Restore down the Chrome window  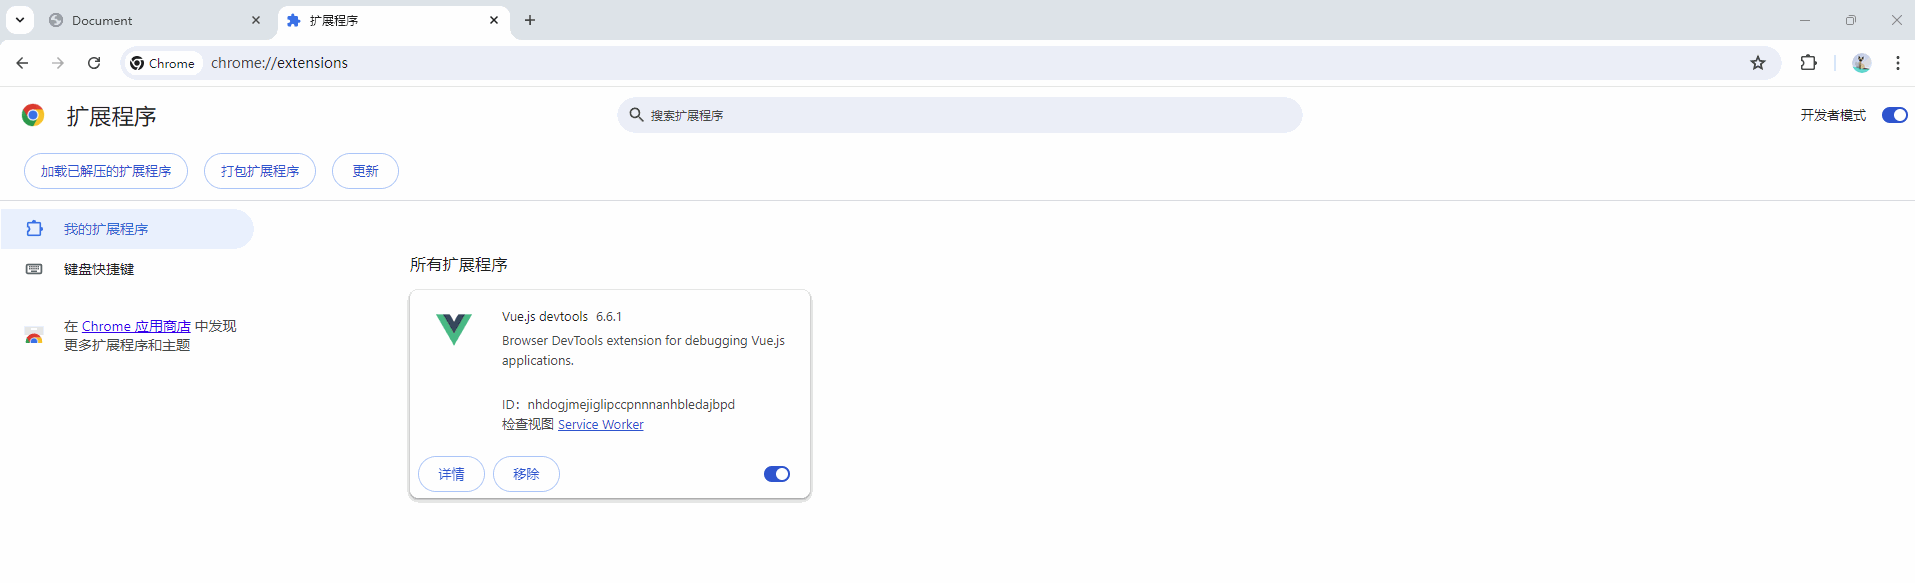pyautogui.click(x=1851, y=20)
